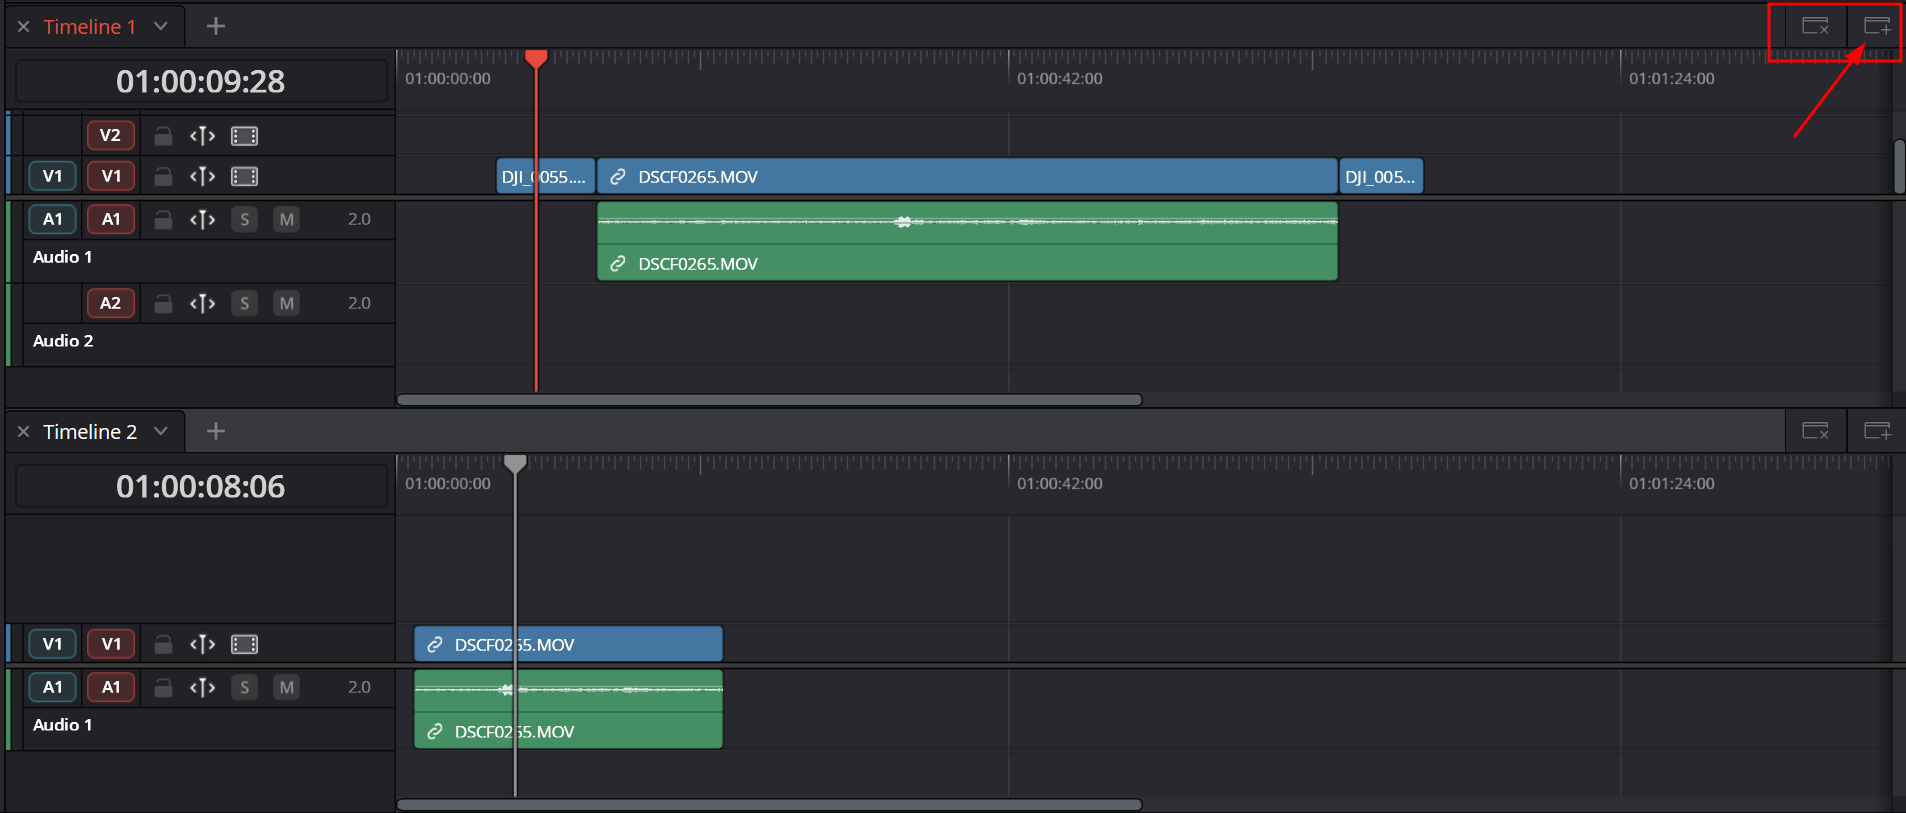The image size is (1906, 813).
Task: Select the DJI_005... clip at Timeline 1's end
Action: (1381, 176)
